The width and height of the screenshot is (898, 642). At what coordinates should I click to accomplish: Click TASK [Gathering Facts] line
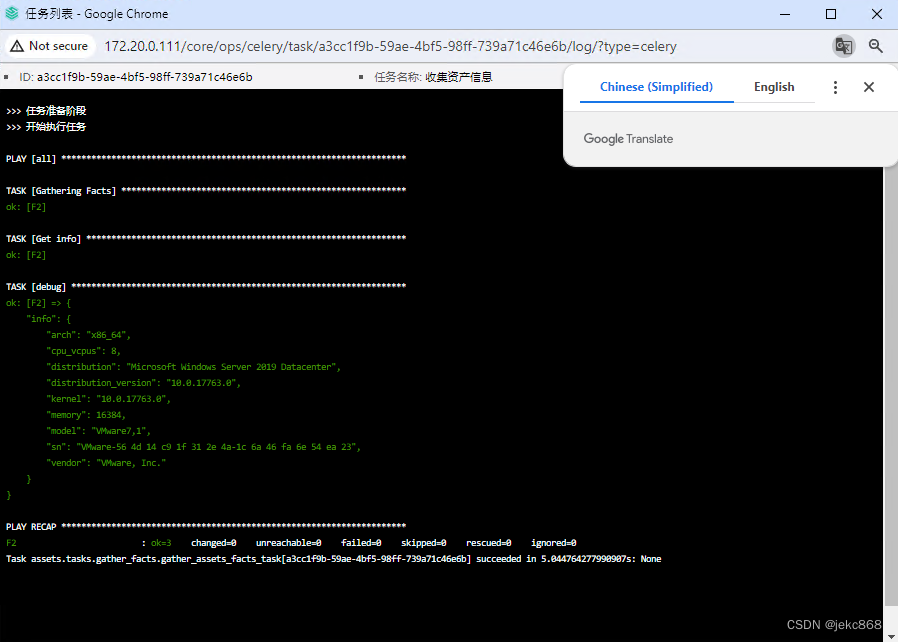206,191
